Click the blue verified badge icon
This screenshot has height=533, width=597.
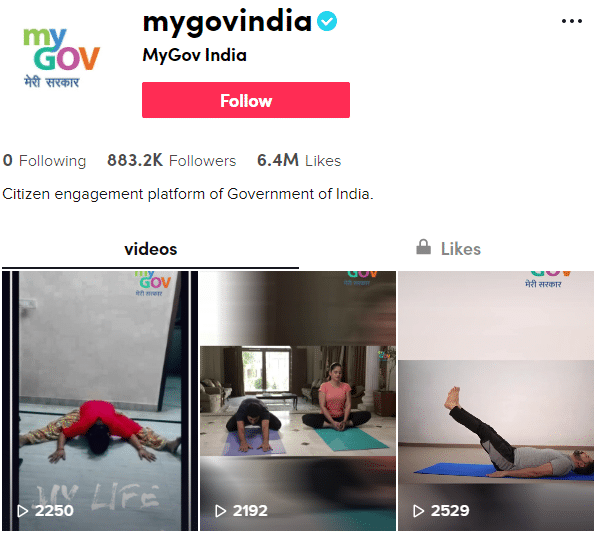(327, 21)
